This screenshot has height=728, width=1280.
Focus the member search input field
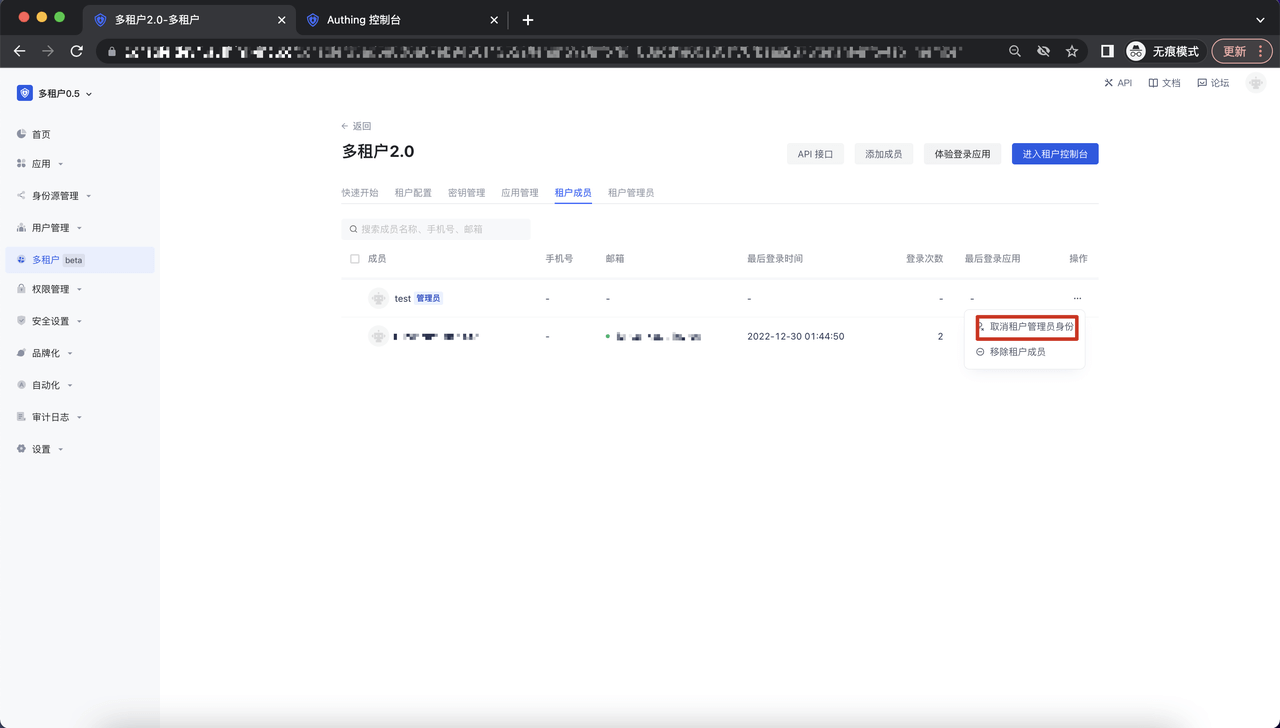tap(440, 229)
